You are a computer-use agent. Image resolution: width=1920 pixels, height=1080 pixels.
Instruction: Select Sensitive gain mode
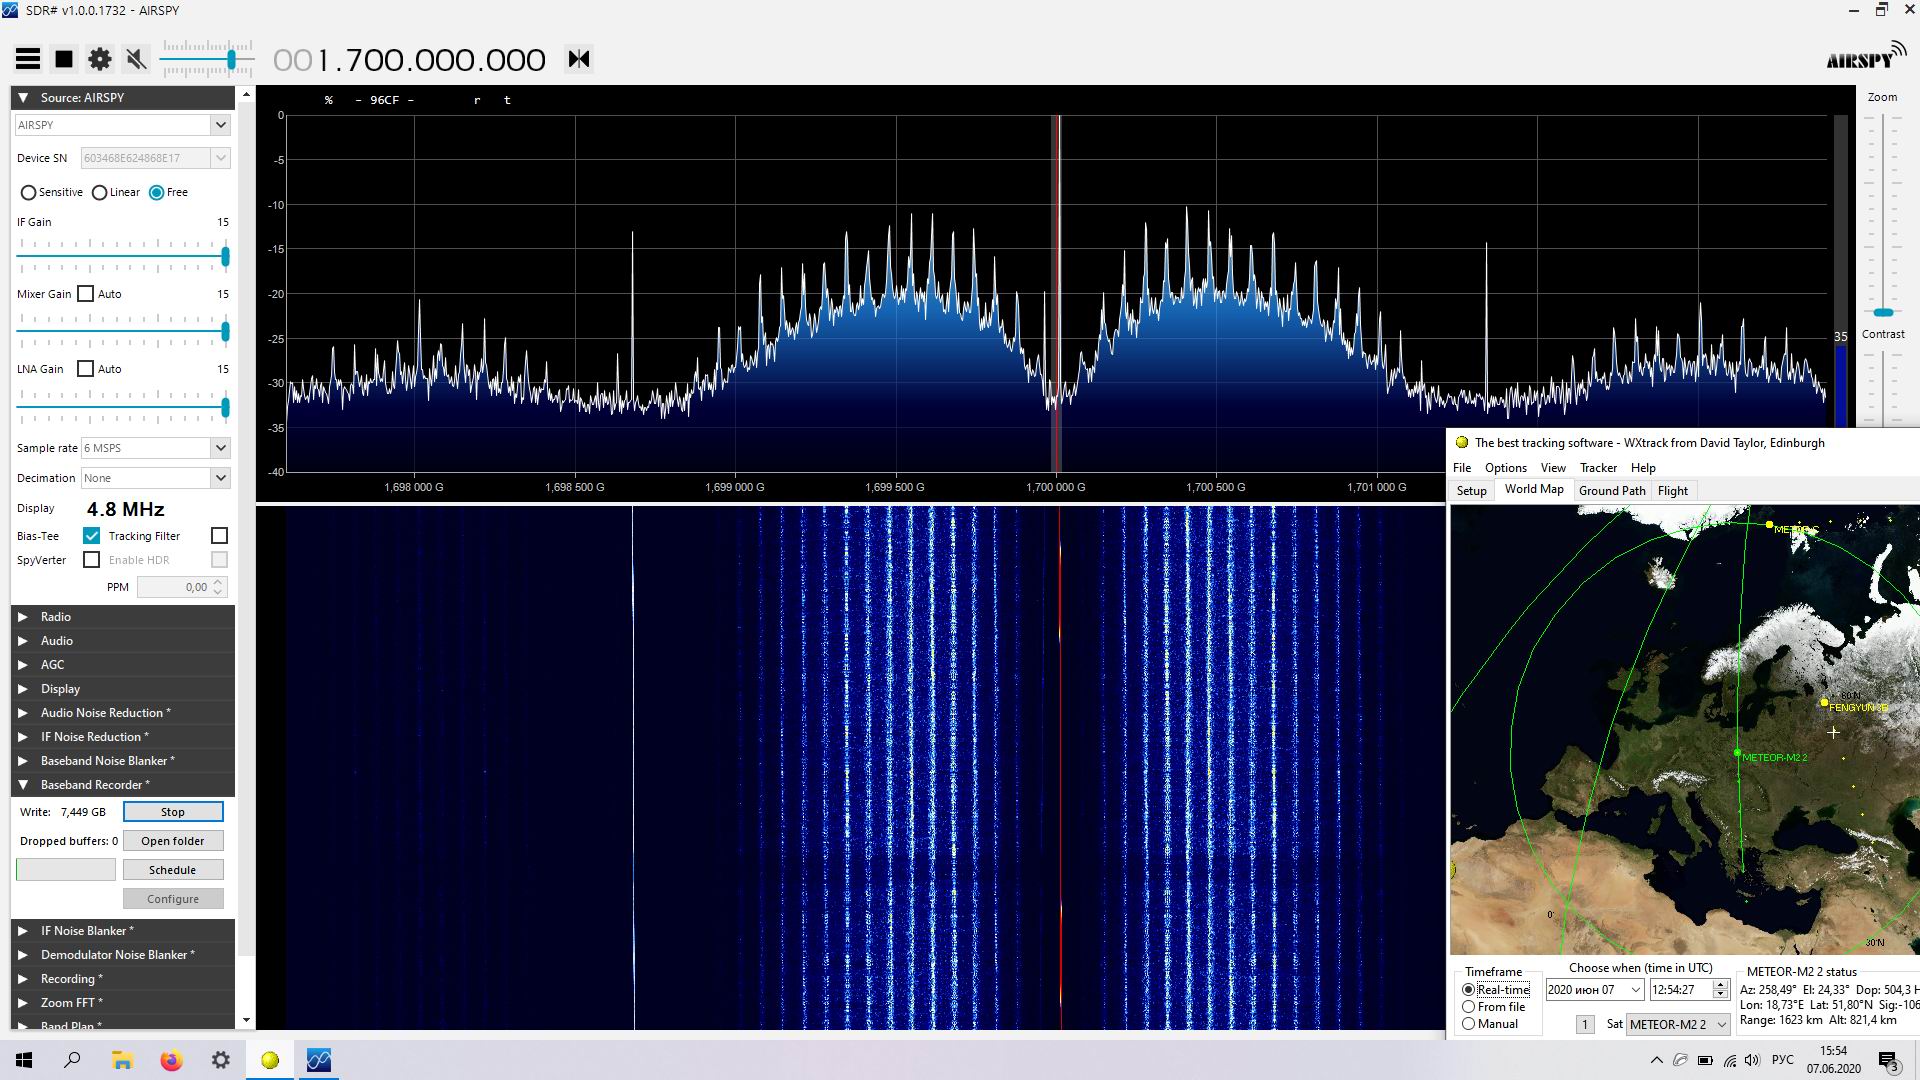28,192
